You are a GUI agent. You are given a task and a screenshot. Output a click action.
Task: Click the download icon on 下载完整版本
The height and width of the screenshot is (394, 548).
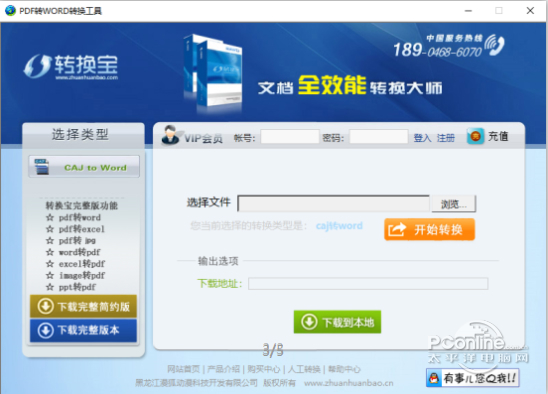point(45,330)
